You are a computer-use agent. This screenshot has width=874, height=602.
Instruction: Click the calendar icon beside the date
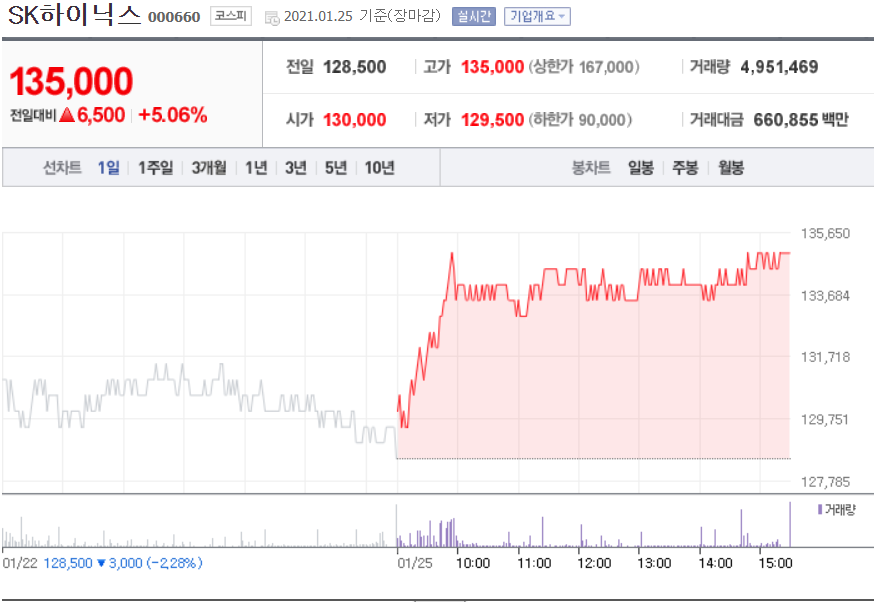pos(272,18)
